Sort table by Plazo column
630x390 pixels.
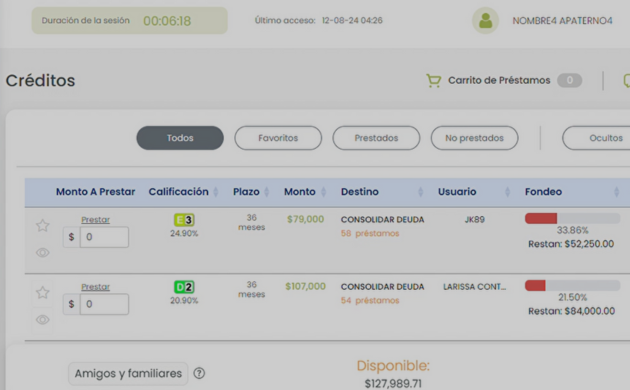click(x=266, y=192)
